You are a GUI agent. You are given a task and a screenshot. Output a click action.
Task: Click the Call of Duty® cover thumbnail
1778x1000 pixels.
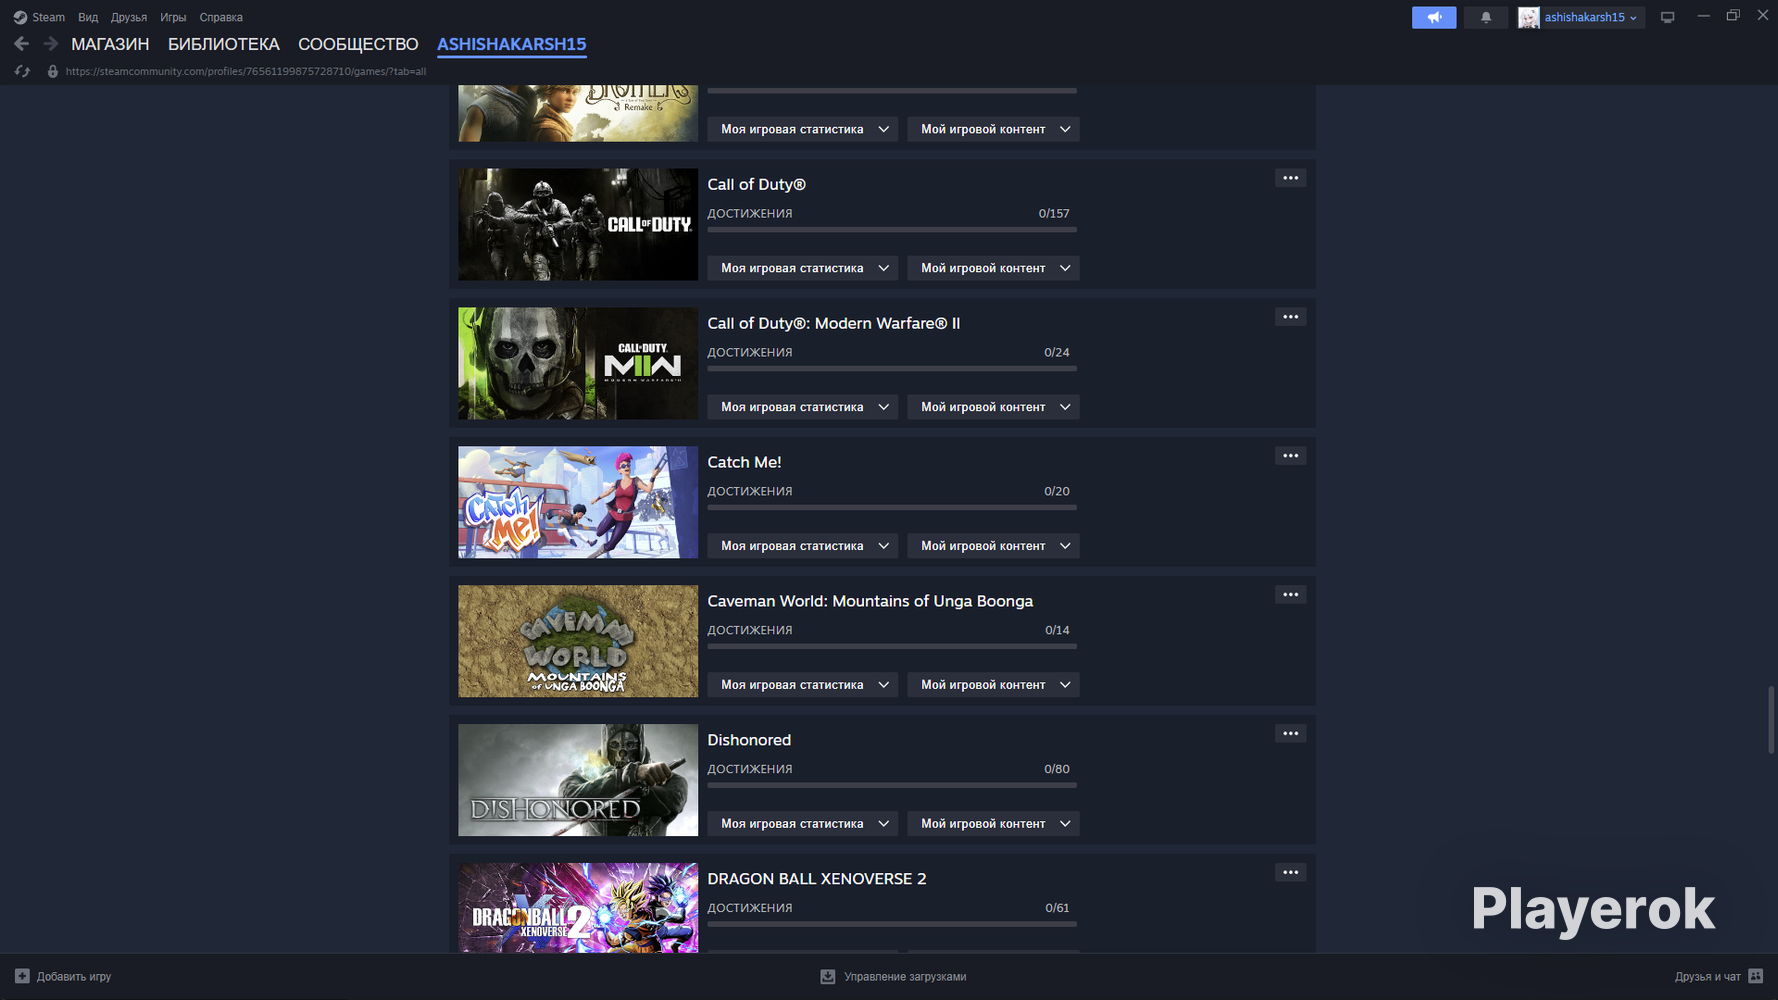578,224
